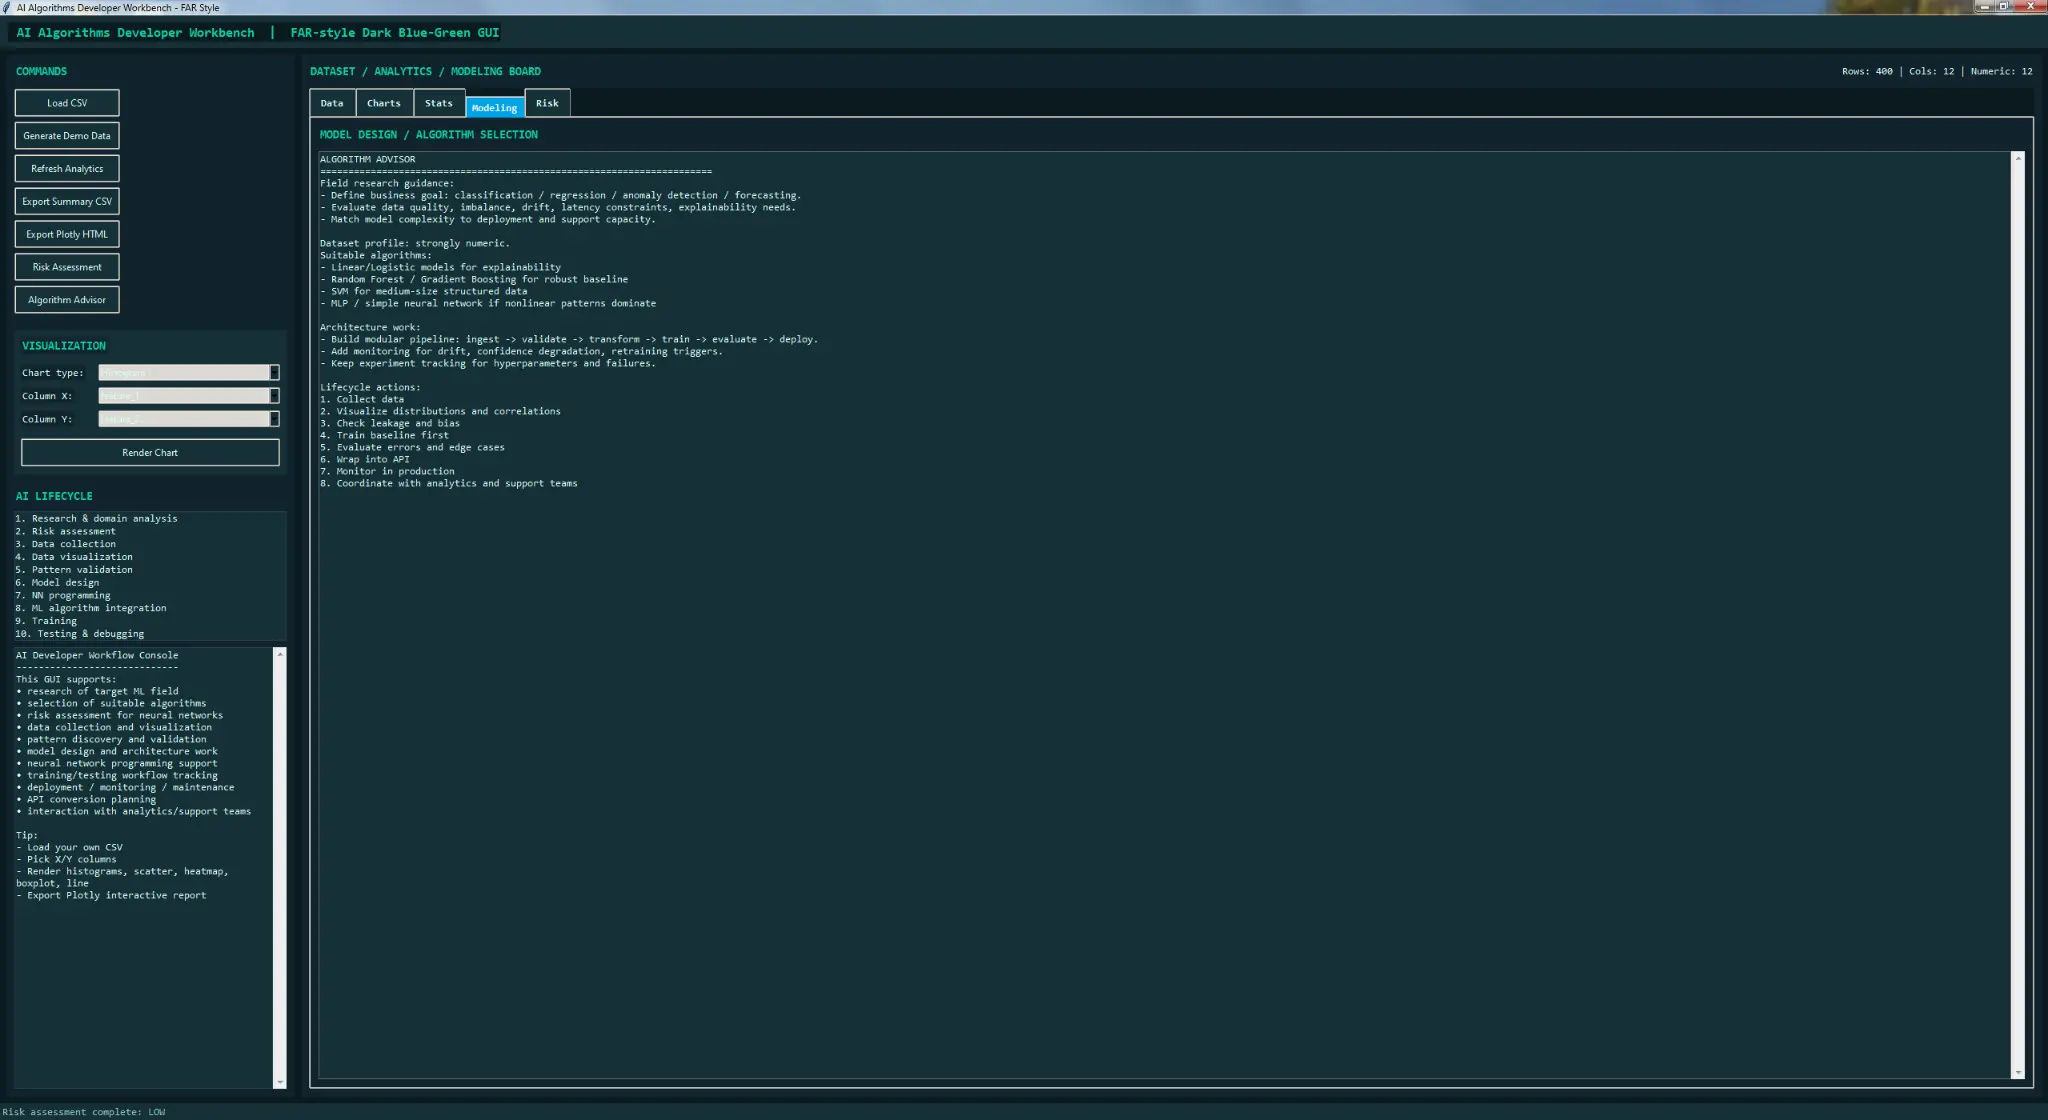Select '2. Risk assessment' lifecycle row

(150, 532)
